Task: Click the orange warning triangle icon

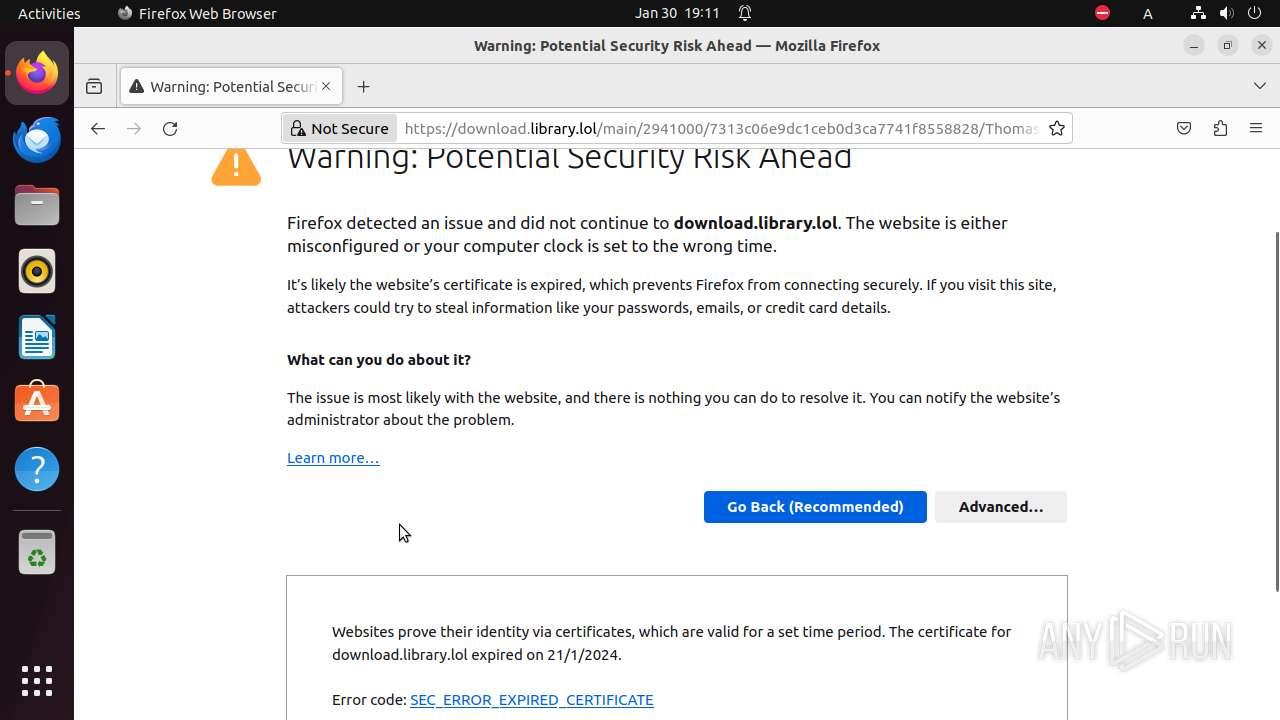Action: [236, 166]
